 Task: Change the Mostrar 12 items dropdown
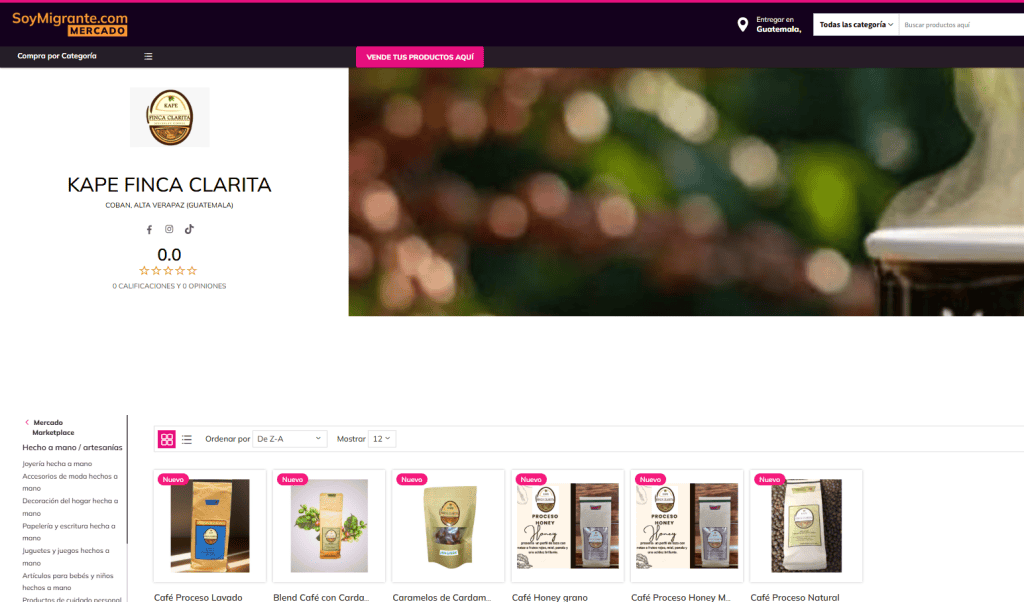pyautogui.click(x=379, y=438)
